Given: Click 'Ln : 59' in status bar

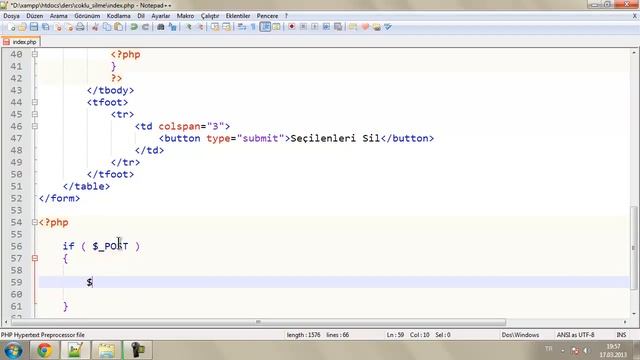Looking at the screenshot, I should (395, 335).
